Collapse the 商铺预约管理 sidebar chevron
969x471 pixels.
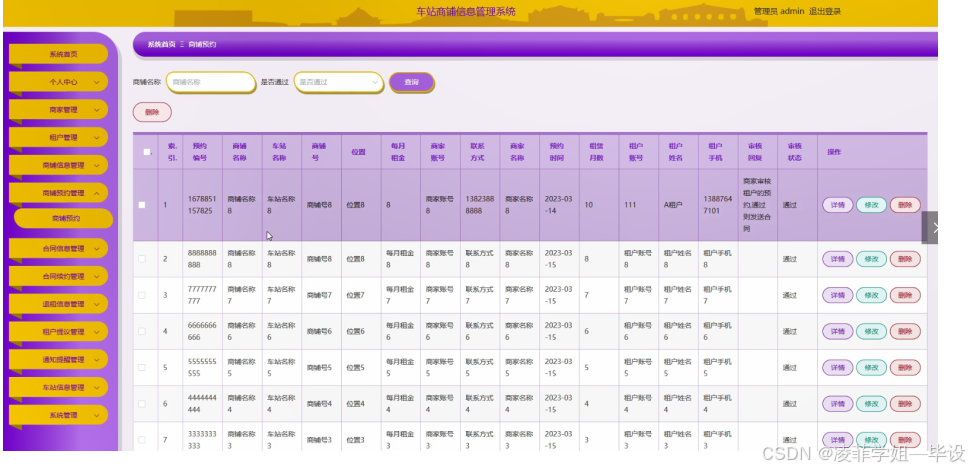pos(96,193)
